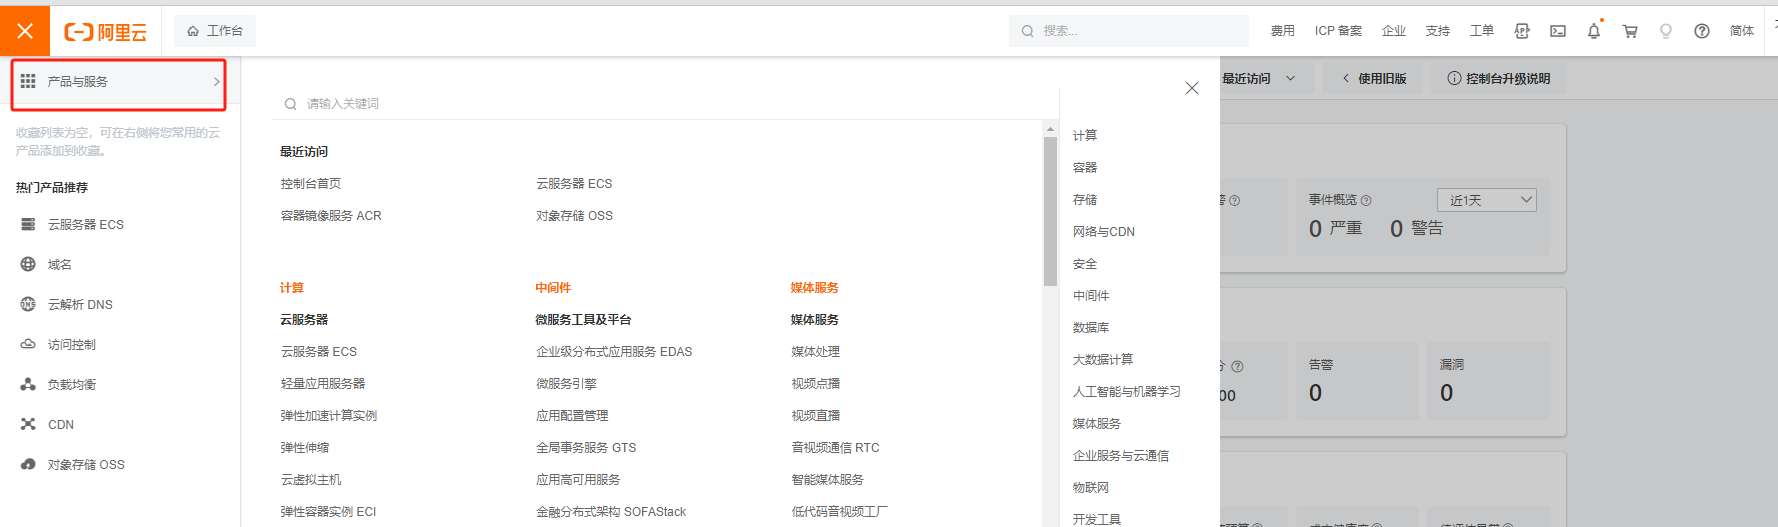1778x527 pixels.
Task: Open the 企业 menu
Action: (x=1393, y=31)
